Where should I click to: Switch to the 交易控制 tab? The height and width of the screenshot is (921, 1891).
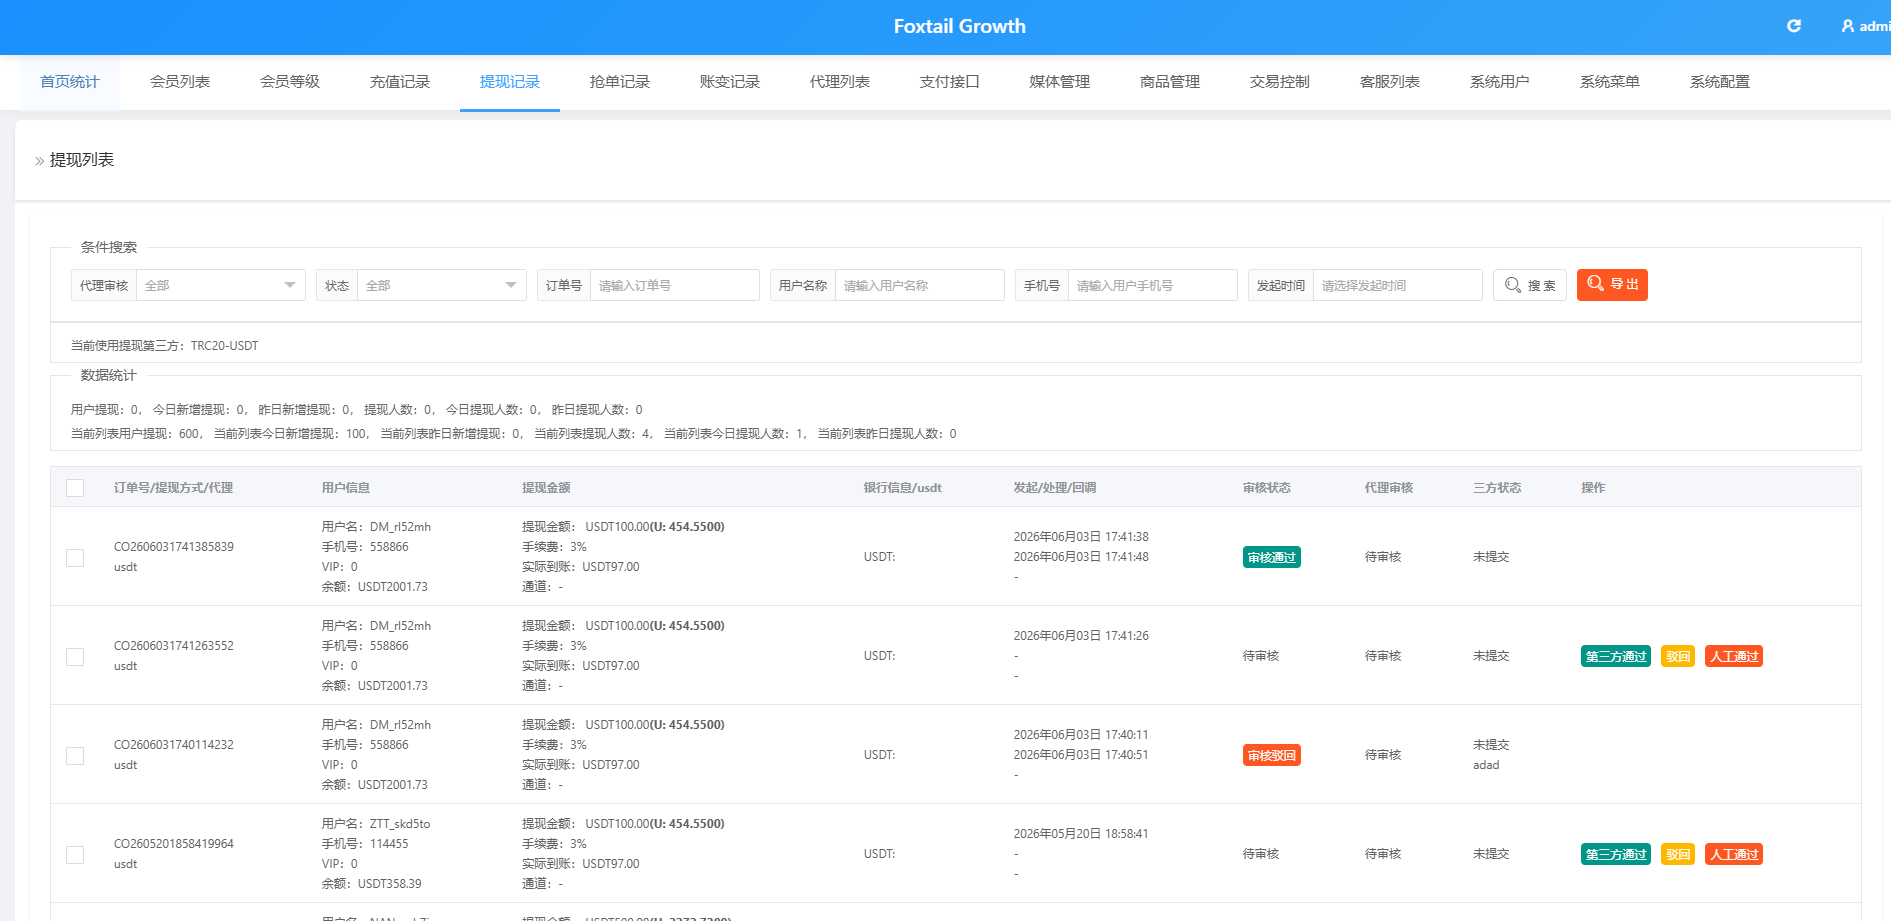pos(1280,82)
